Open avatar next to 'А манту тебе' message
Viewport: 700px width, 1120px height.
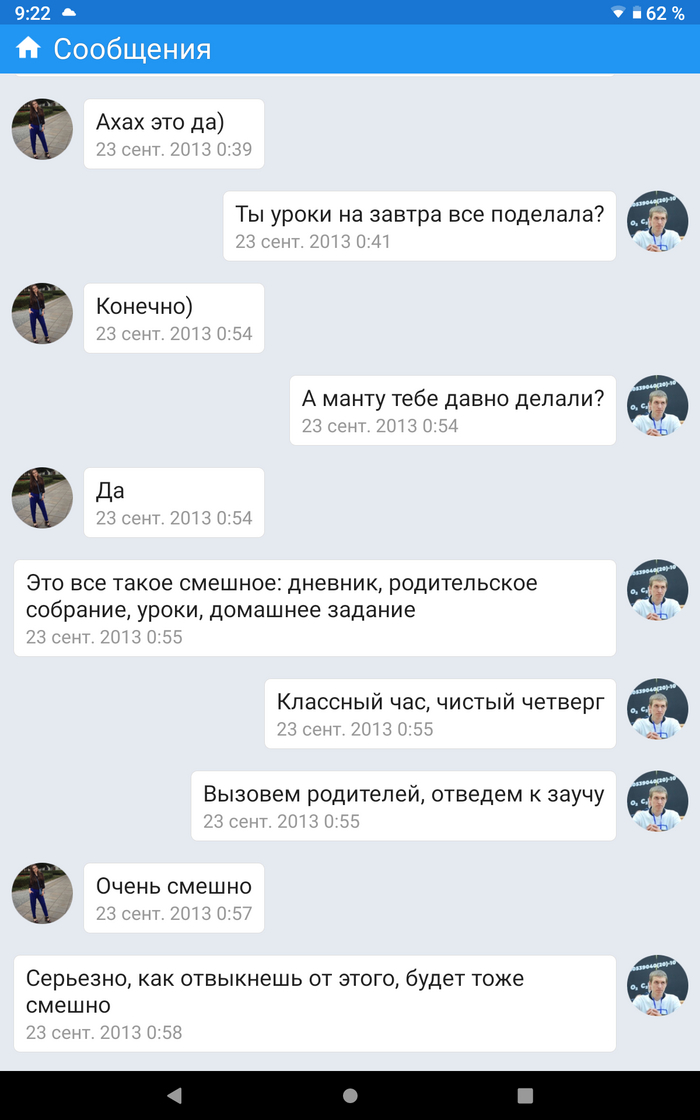pos(657,406)
